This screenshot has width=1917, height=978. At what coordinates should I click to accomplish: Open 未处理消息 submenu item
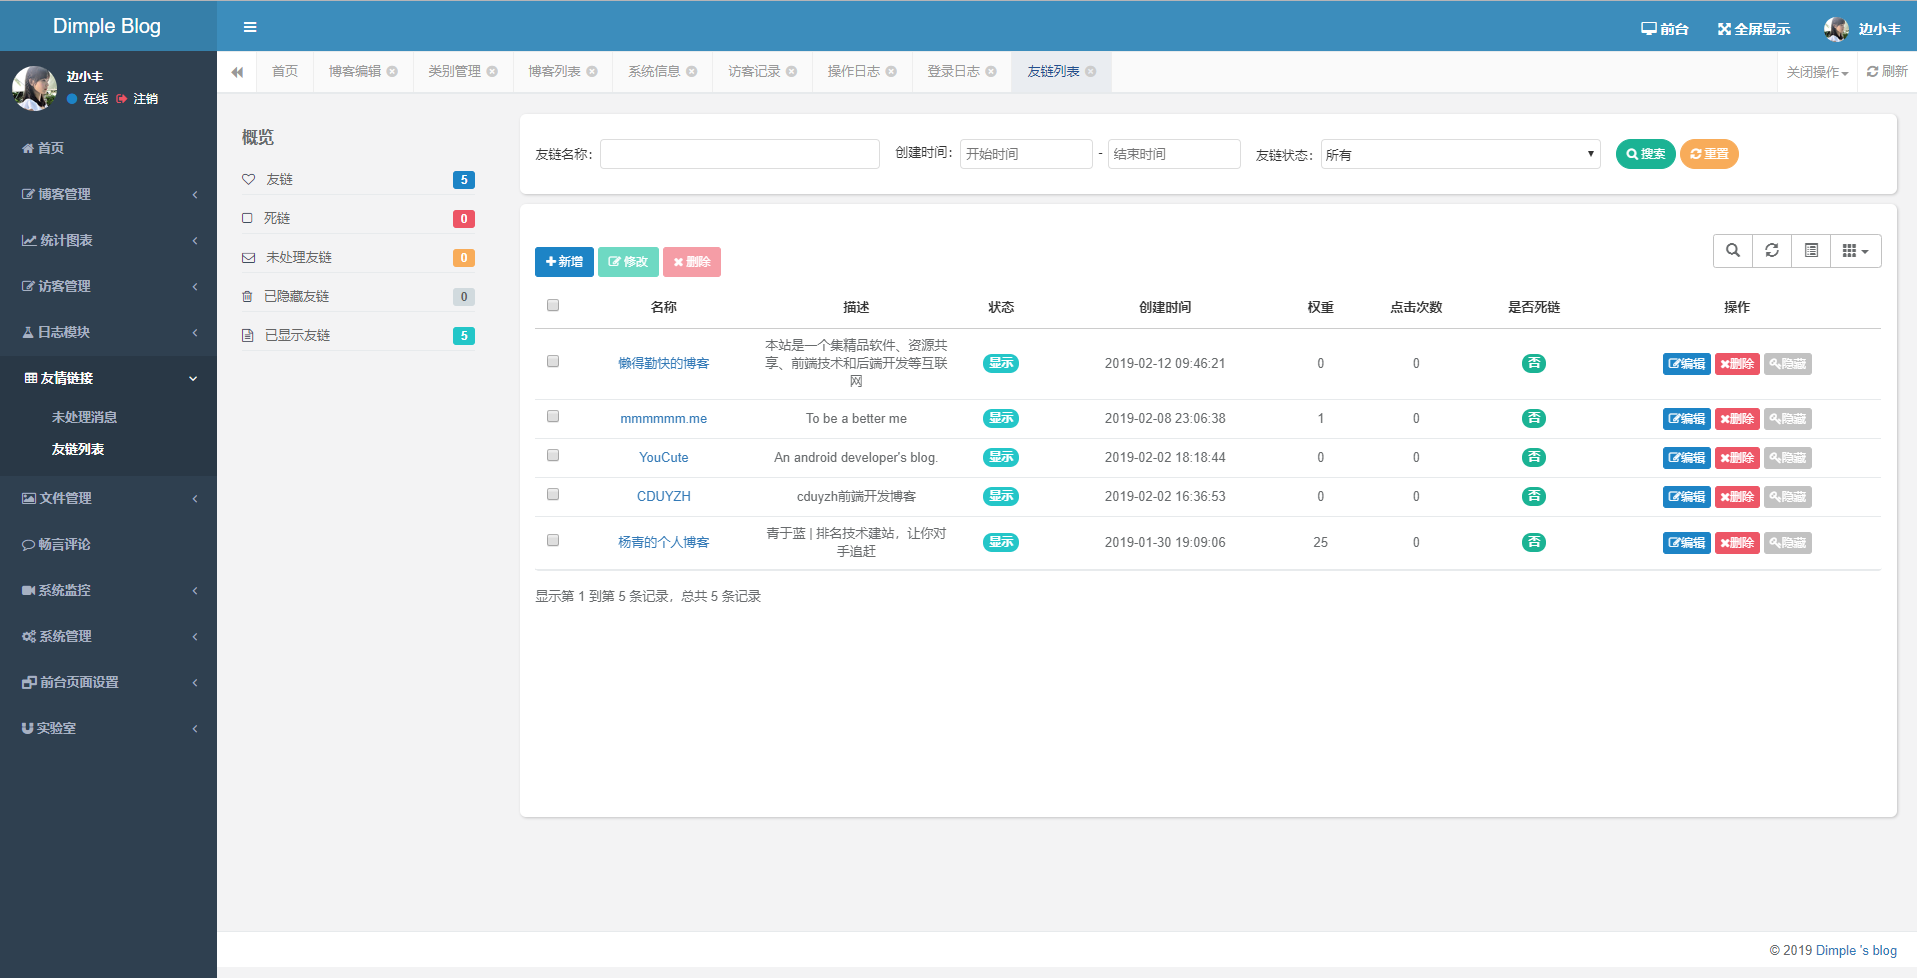click(84, 417)
